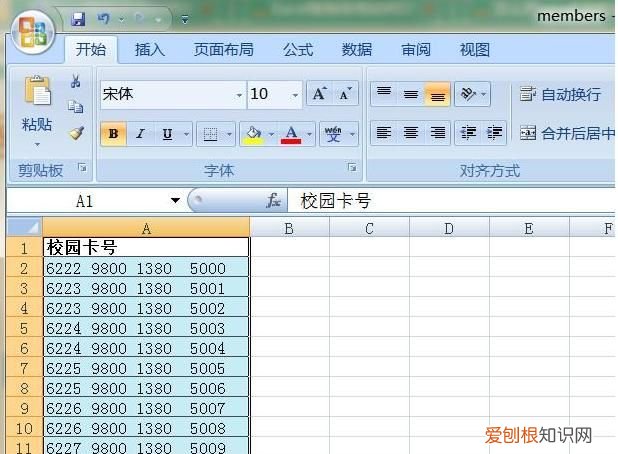
Task: Align text to the right
Action: 437,133
